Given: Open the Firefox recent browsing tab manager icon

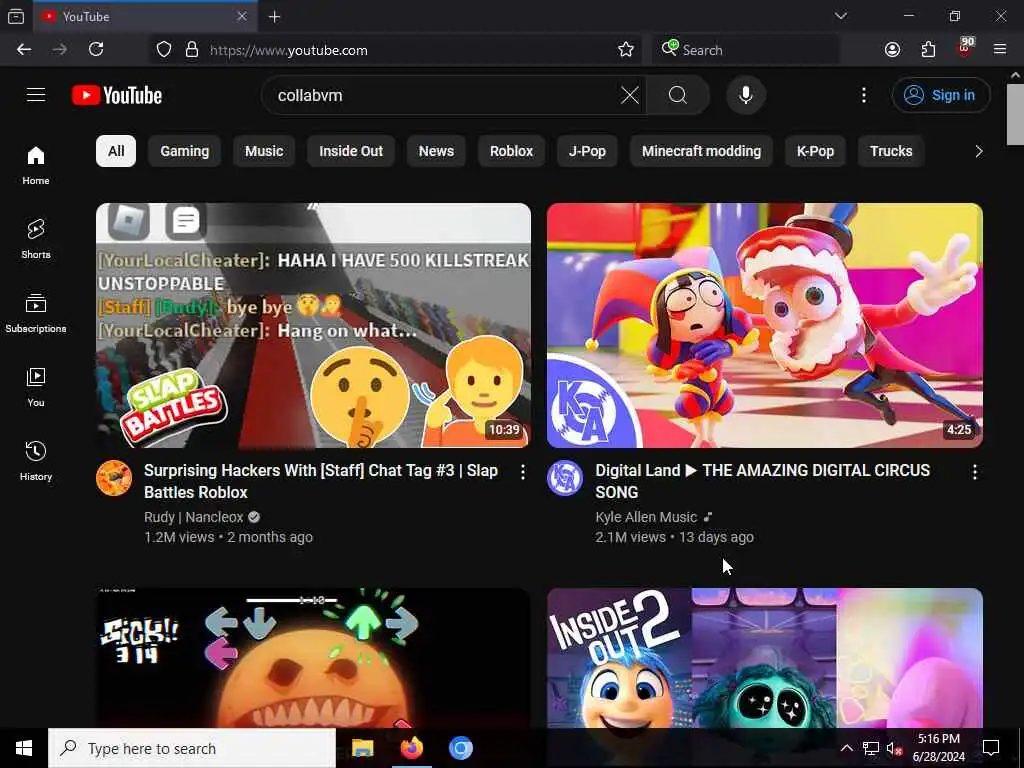Looking at the screenshot, I should [x=16, y=16].
